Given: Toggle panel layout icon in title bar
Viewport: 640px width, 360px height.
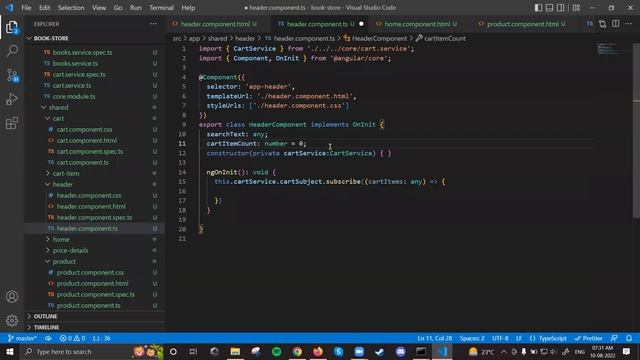Looking at the screenshot, I should (549, 8).
